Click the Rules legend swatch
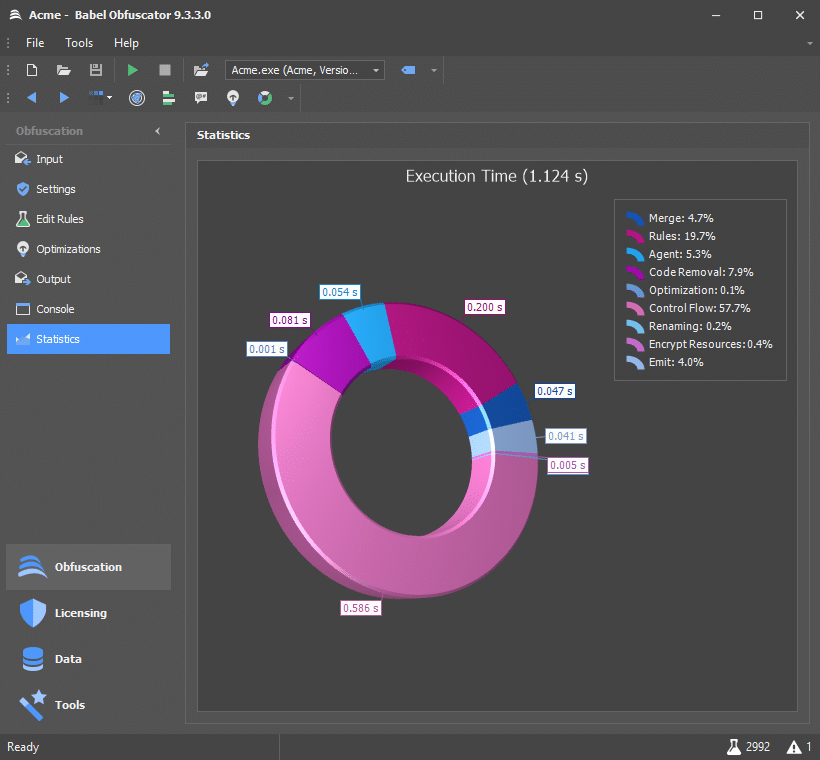The width and height of the screenshot is (820, 760). [x=635, y=236]
